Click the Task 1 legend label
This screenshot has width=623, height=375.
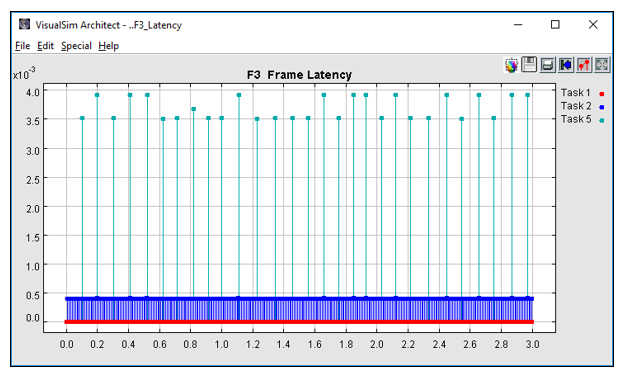pos(575,93)
